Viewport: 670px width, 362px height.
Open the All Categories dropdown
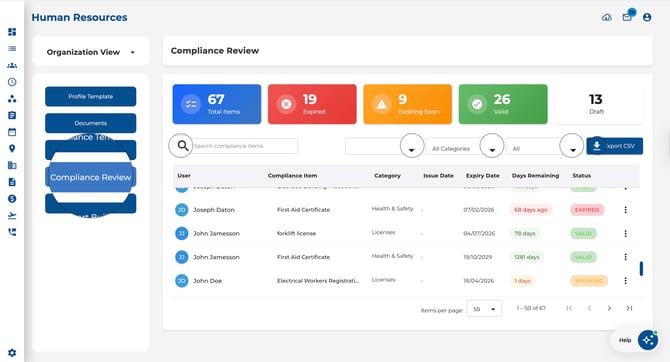tap(464, 146)
